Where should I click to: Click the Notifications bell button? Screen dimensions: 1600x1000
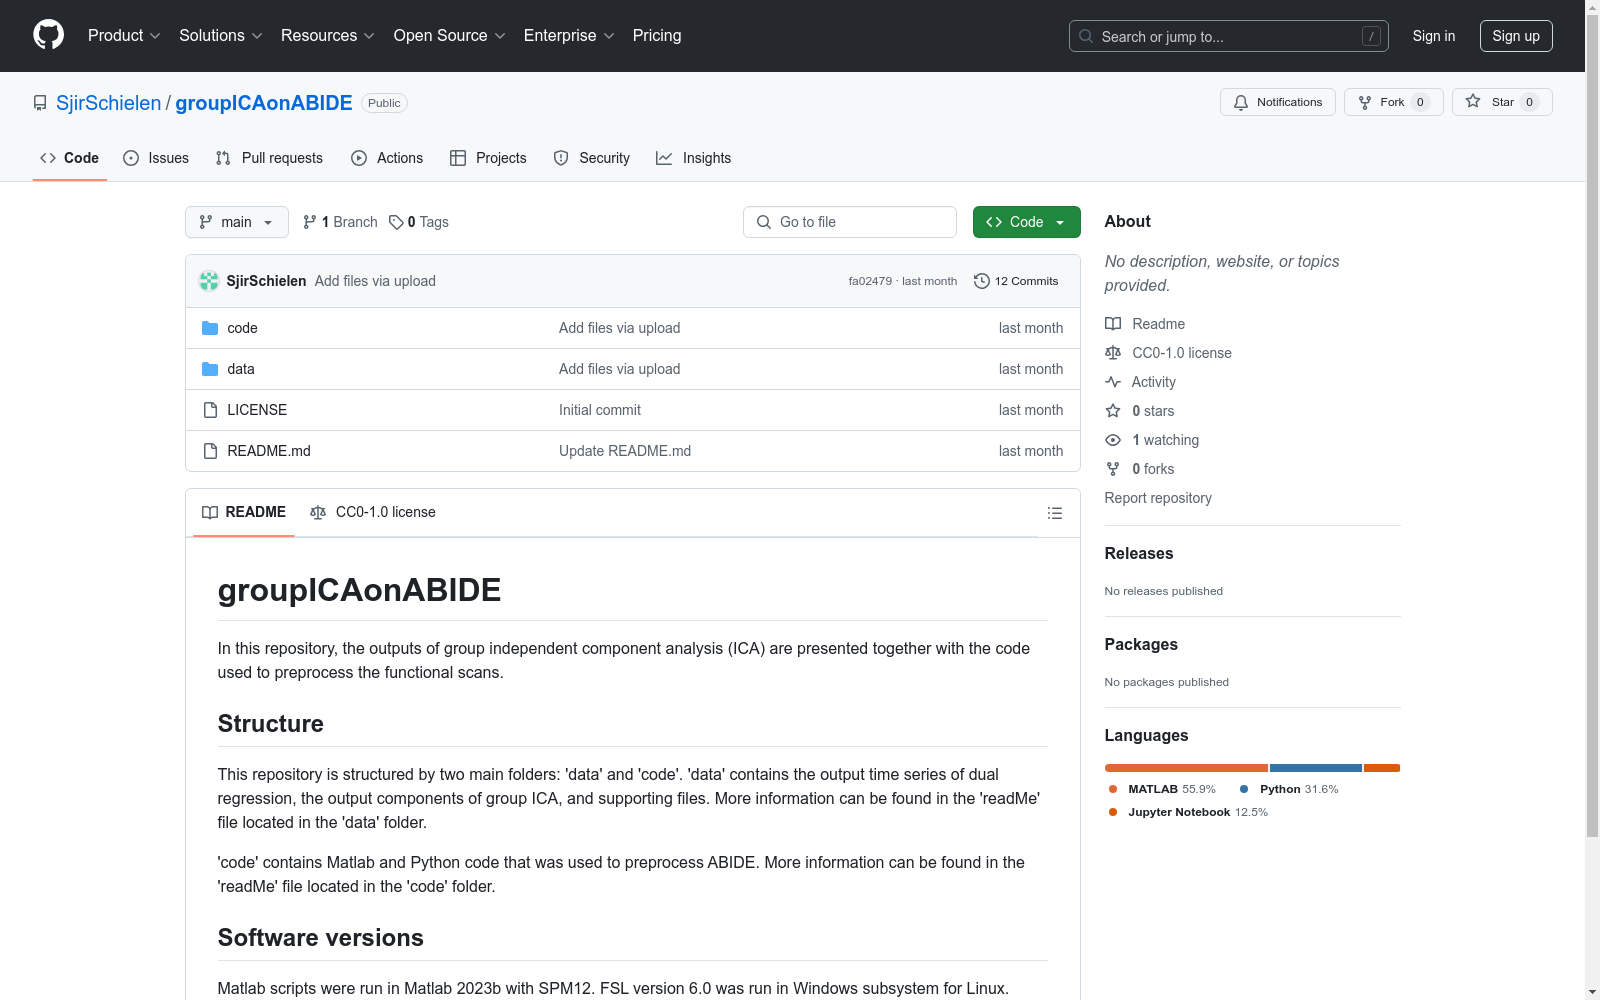1277,102
